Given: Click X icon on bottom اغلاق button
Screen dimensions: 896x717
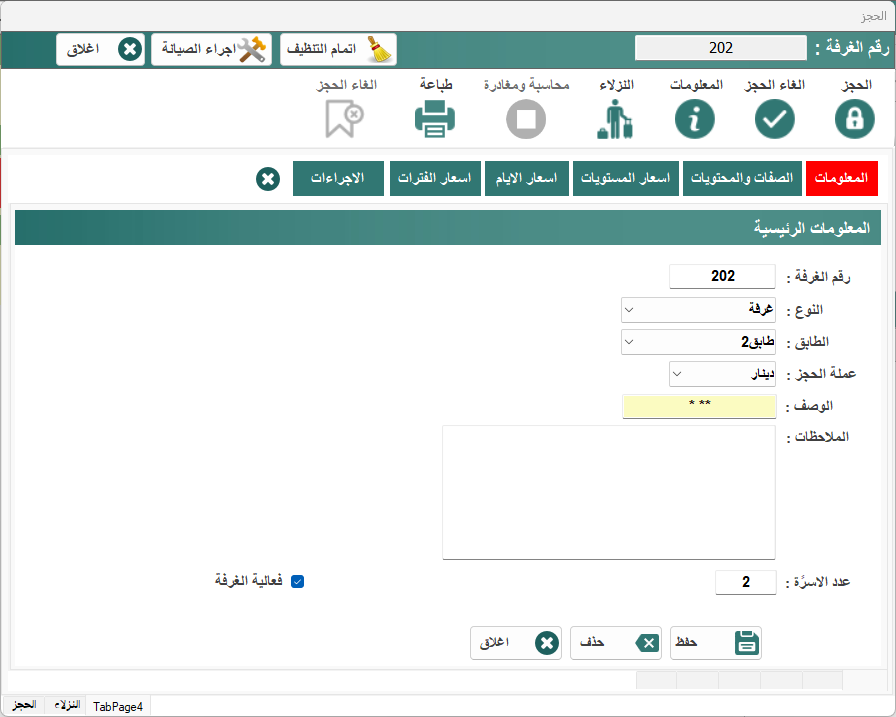Looking at the screenshot, I should coord(547,643).
